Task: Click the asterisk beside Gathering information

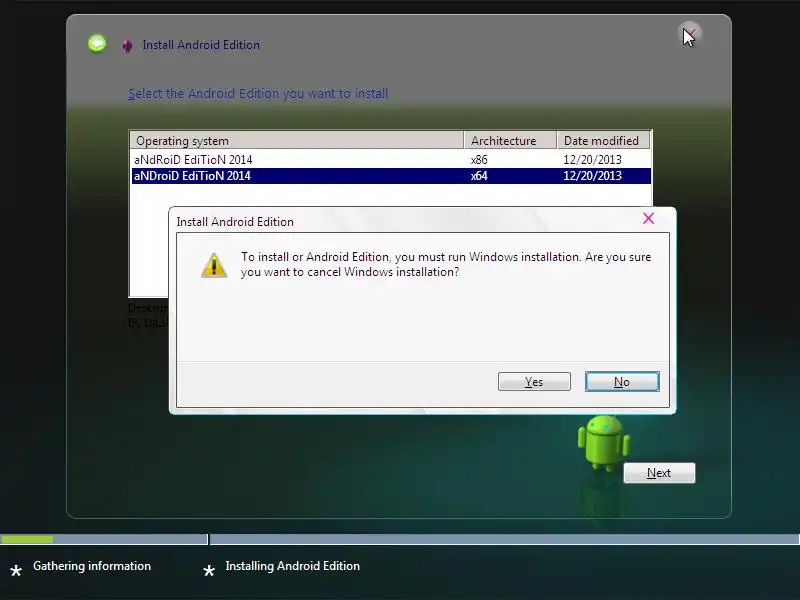Action: pyautogui.click(x=16, y=570)
